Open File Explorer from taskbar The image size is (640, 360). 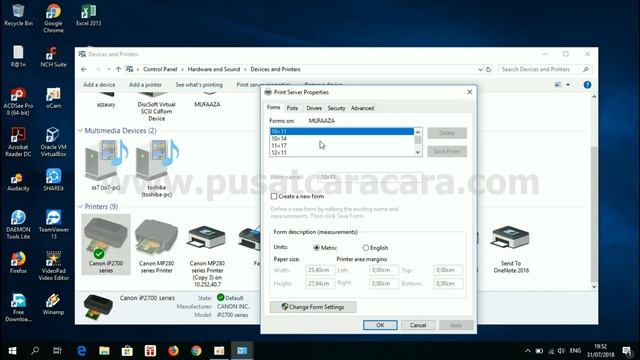(104, 351)
